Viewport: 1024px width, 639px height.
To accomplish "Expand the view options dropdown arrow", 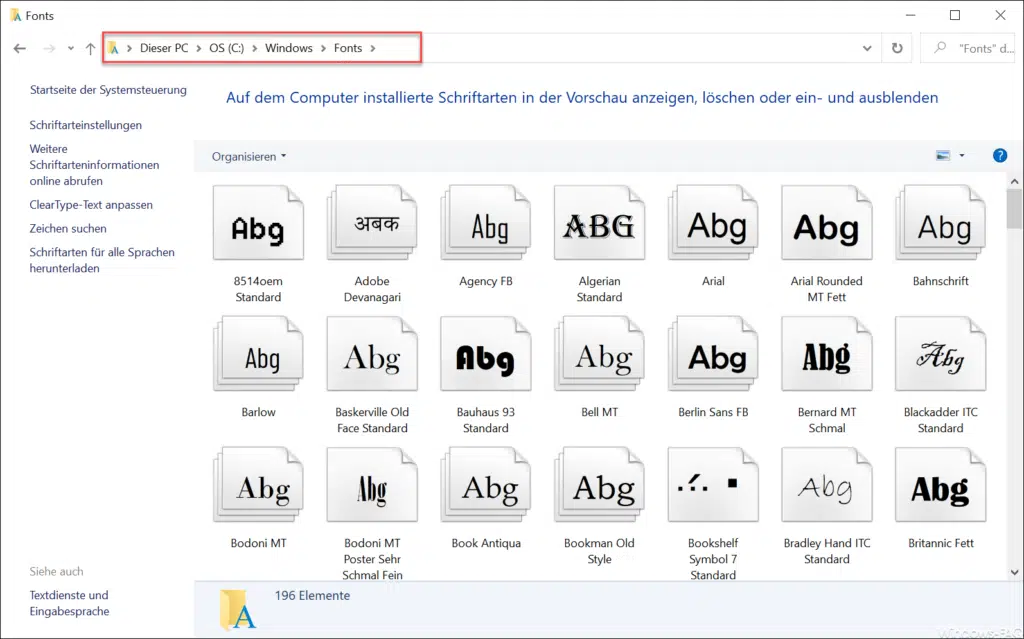I will click(x=962, y=156).
